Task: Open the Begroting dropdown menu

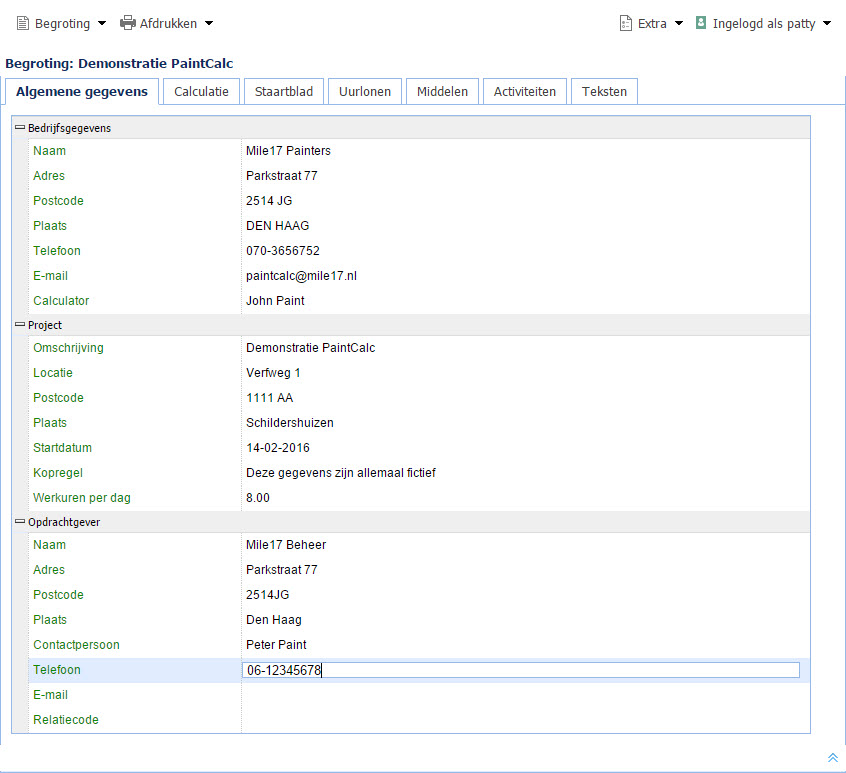Action: [x=62, y=23]
